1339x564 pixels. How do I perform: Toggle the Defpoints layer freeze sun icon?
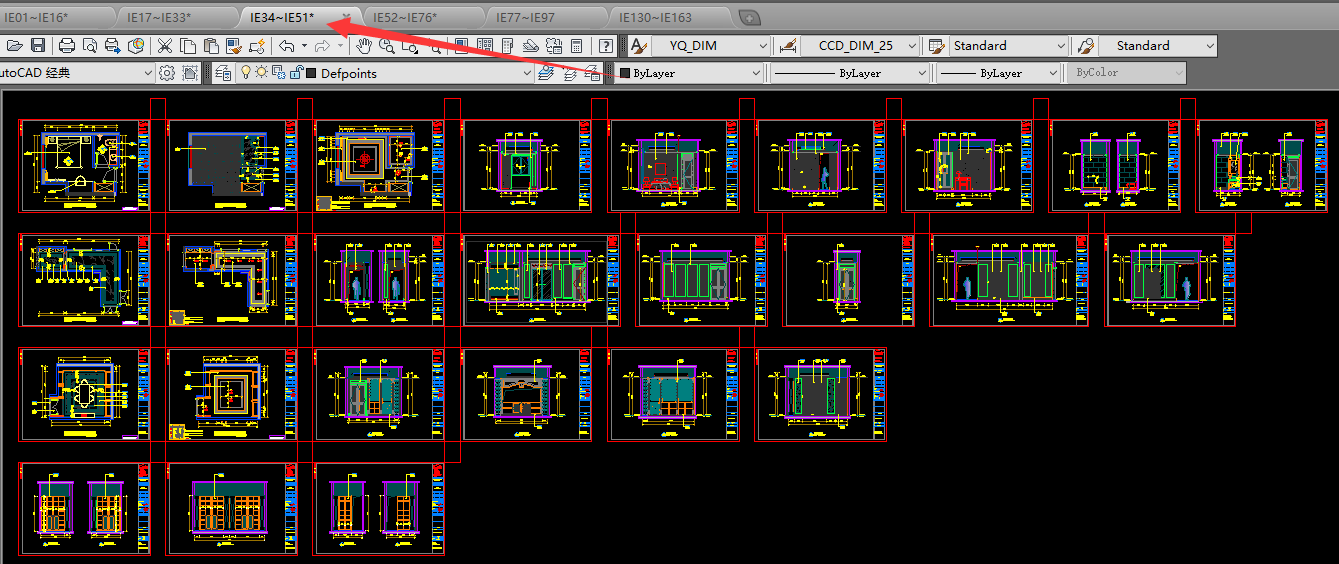(262, 73)
